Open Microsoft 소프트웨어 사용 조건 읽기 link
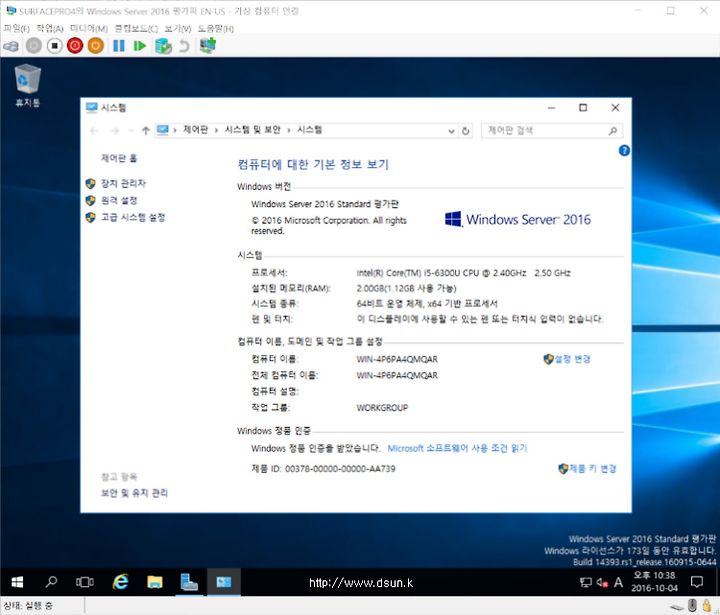This screenshot has height=615, width=720. [x=457, y=448]
